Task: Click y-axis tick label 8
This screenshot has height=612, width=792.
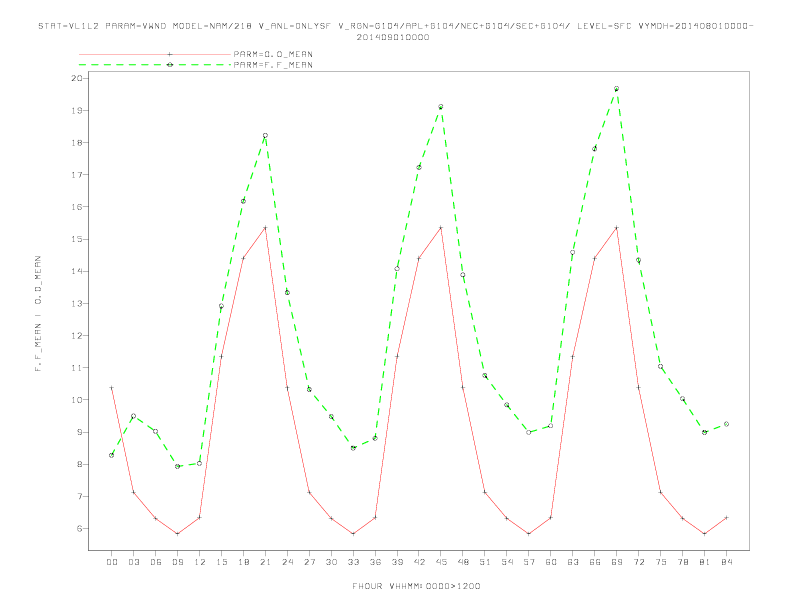Action: [x=80, y=465]
